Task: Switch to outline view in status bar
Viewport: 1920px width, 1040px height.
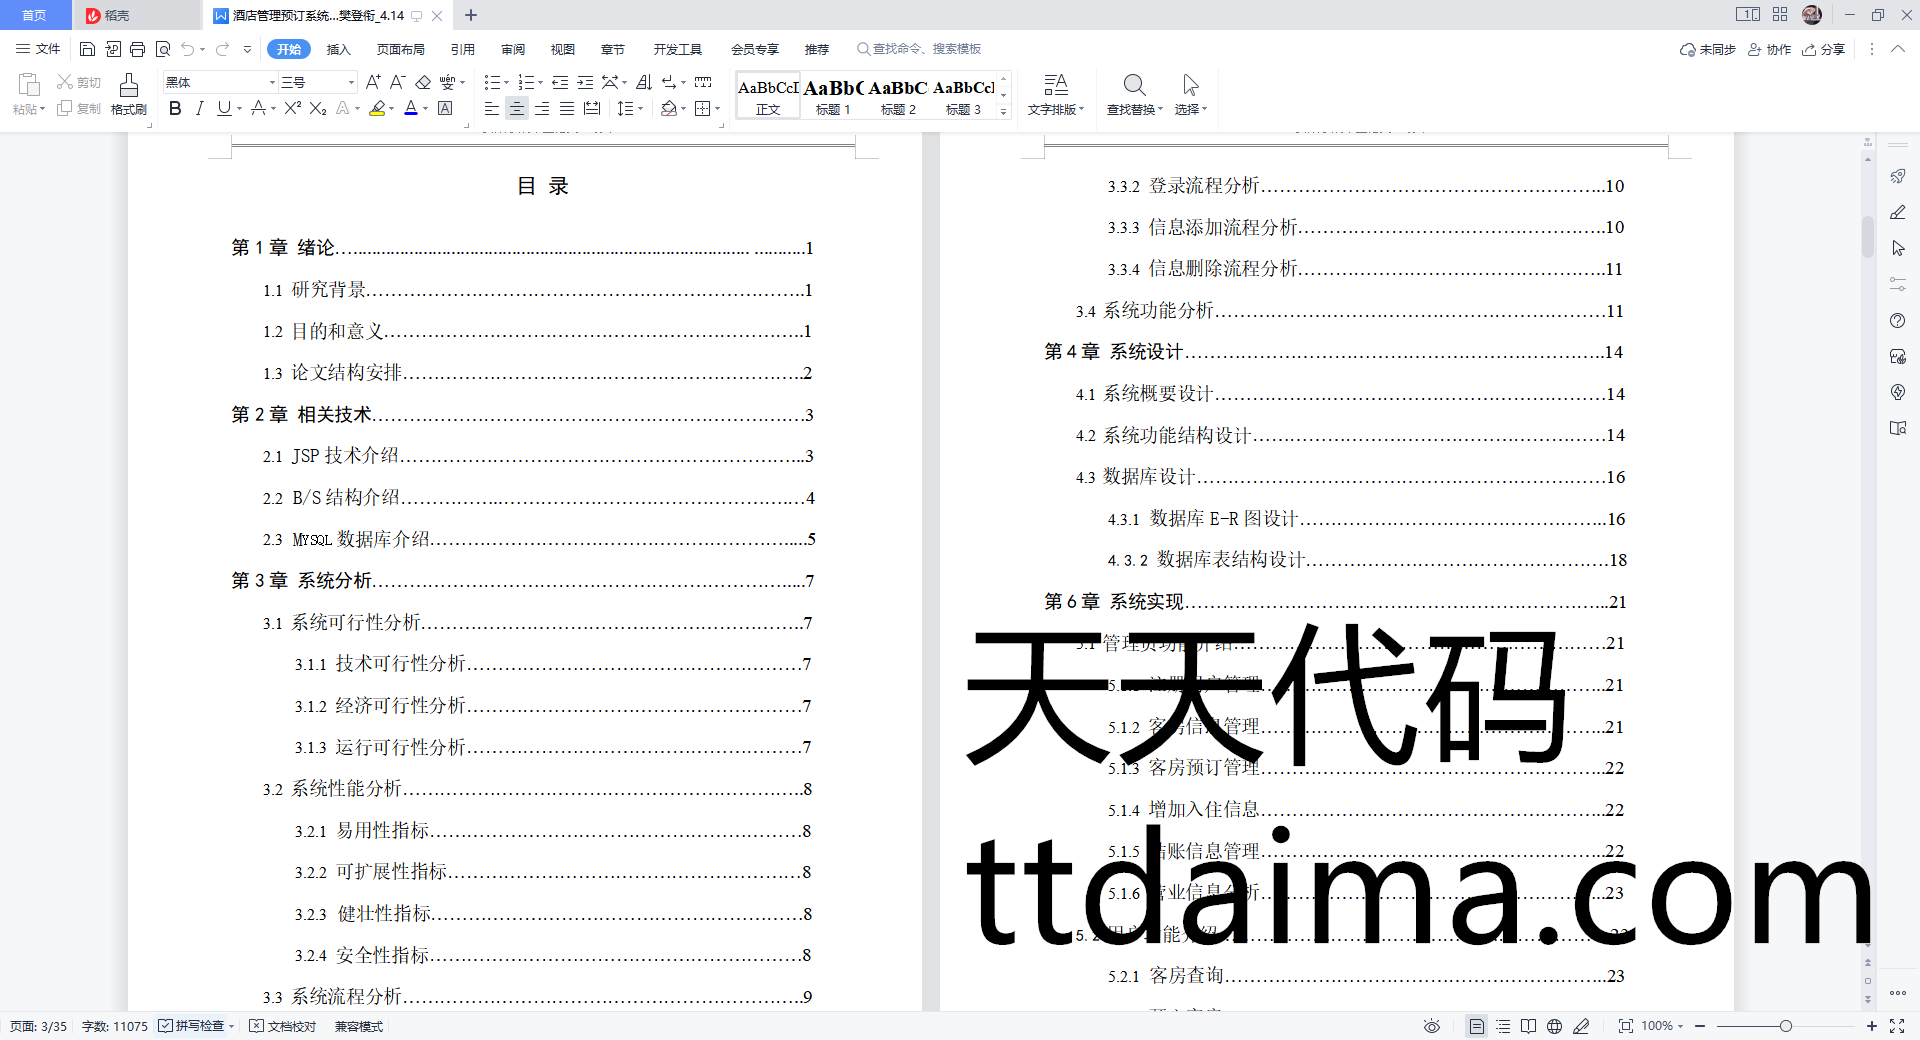Action: 1503,1026
